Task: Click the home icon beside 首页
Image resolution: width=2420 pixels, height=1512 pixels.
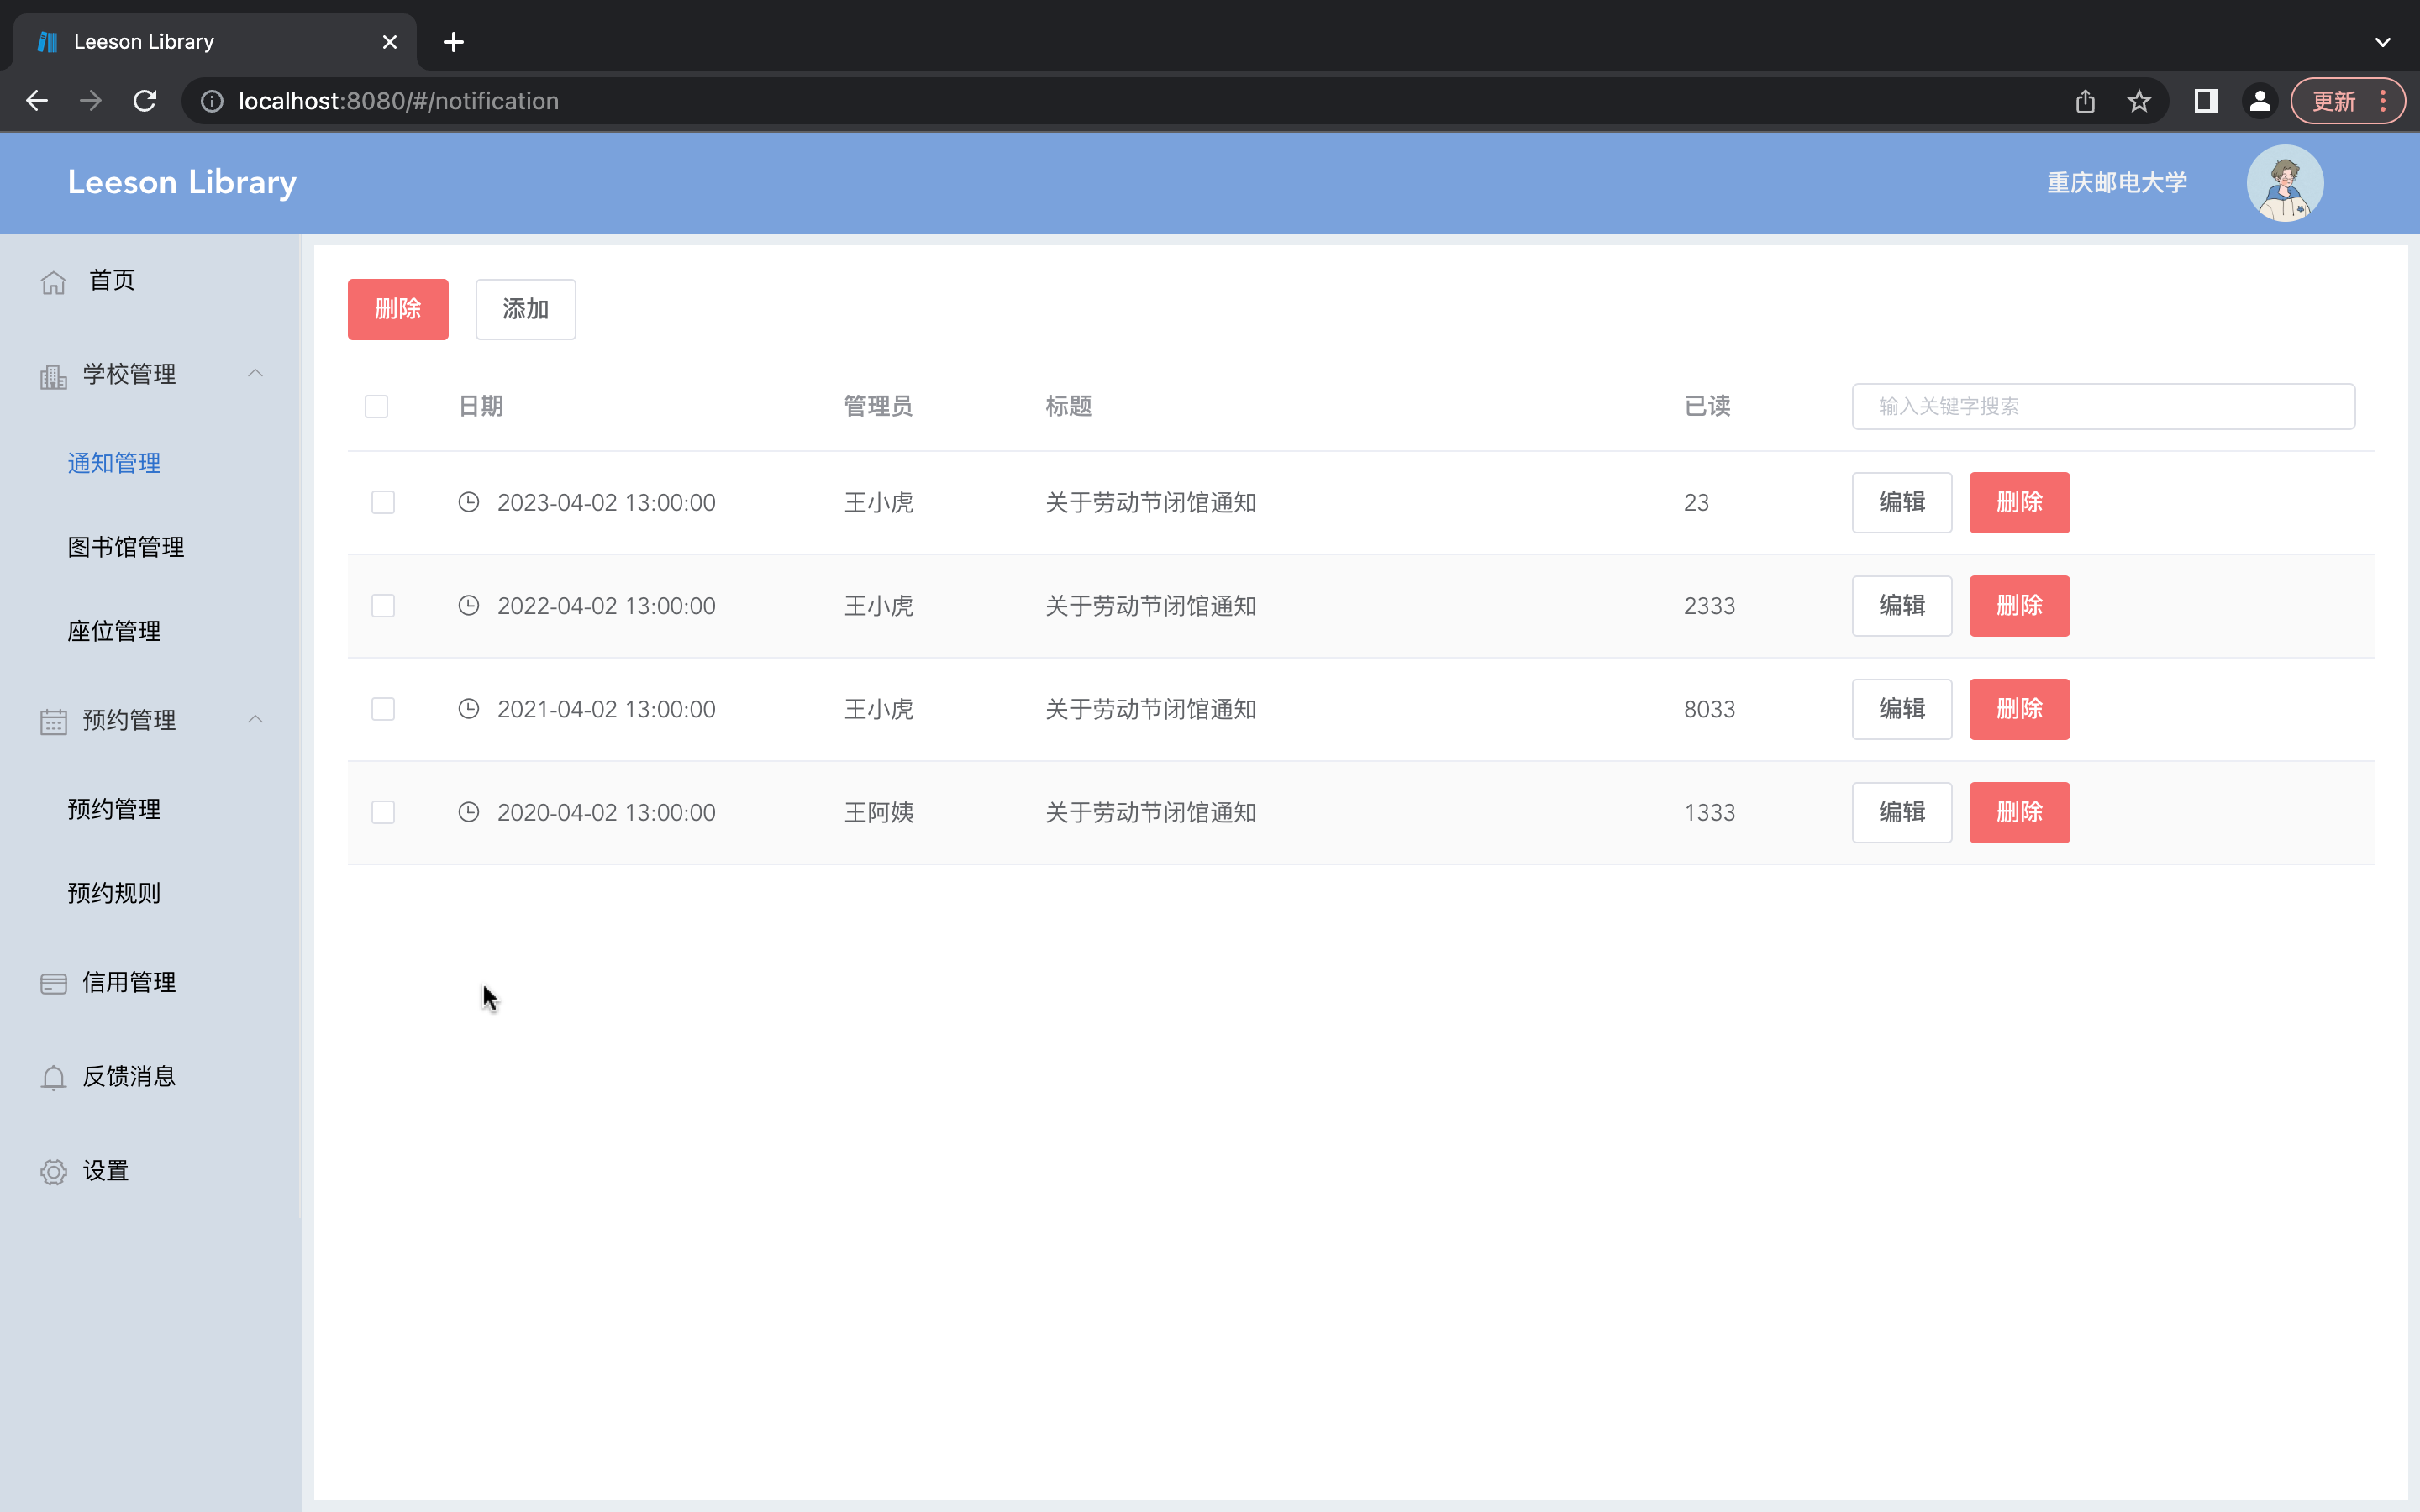Action: tap(53, 281)
